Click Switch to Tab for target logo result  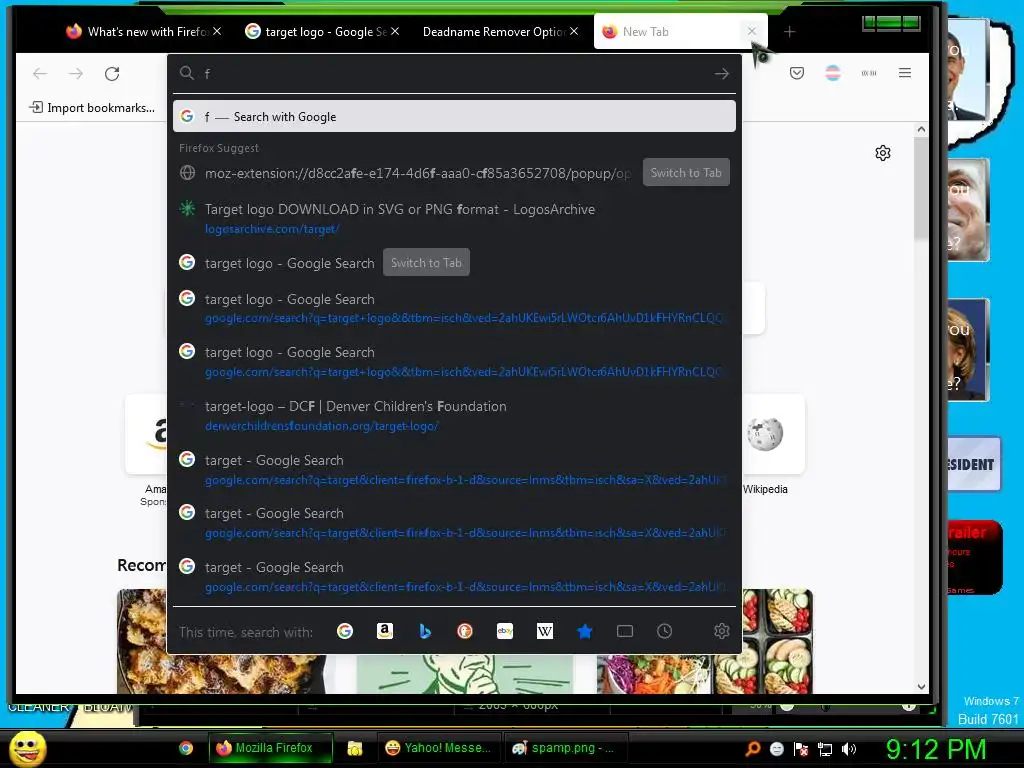(x=426, y=263)
